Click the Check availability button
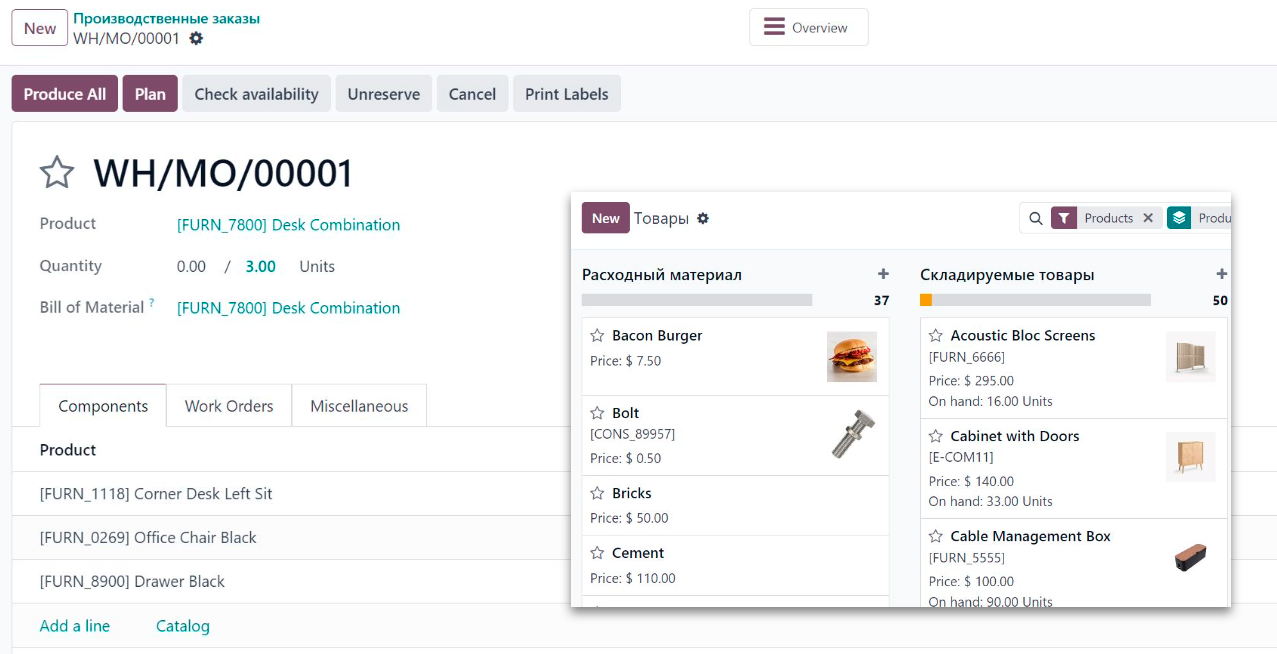 pyautogui.click(x=256, y=94)
